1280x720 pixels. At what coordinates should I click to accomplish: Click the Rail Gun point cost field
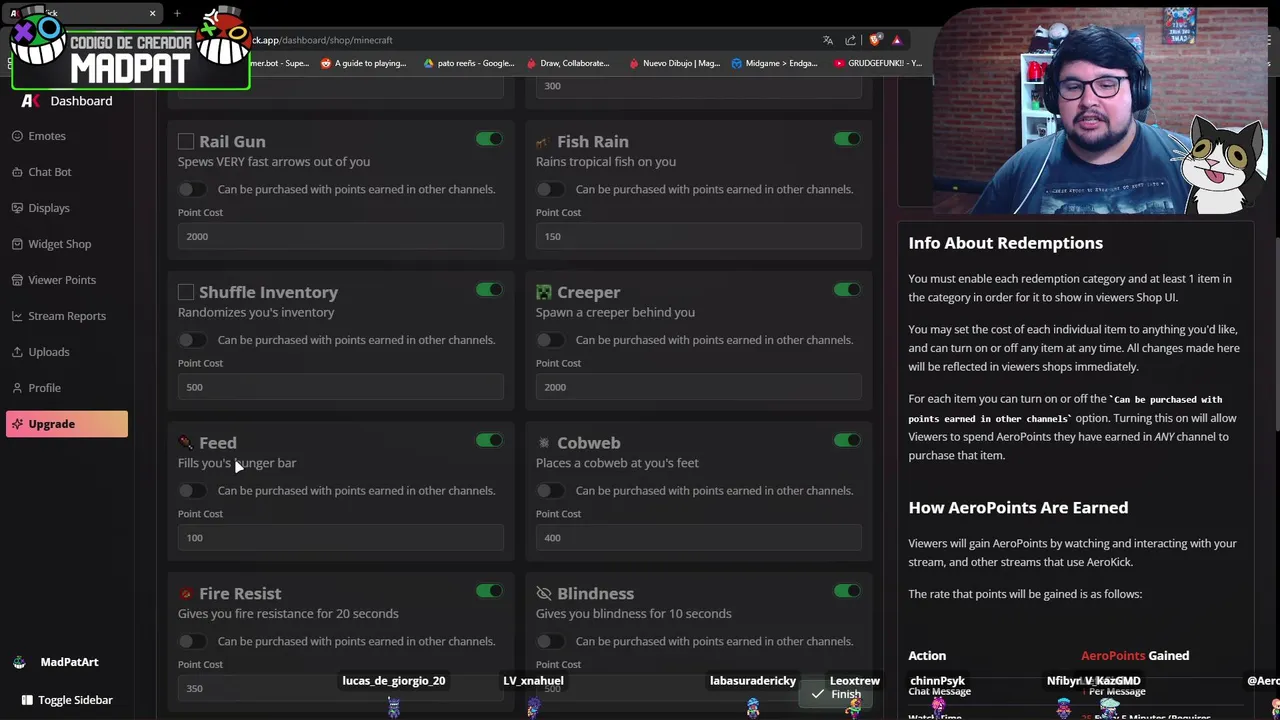[341, 236]
